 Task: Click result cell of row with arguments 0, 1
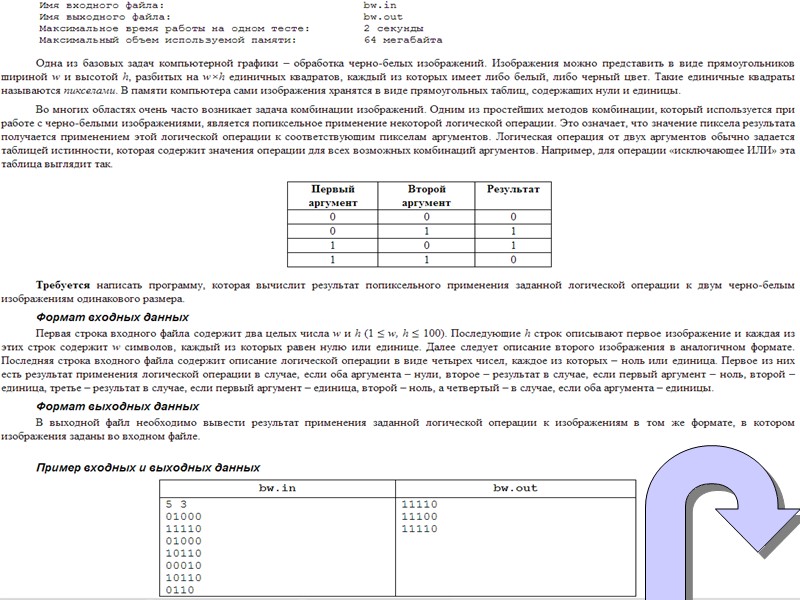point(513,232)
